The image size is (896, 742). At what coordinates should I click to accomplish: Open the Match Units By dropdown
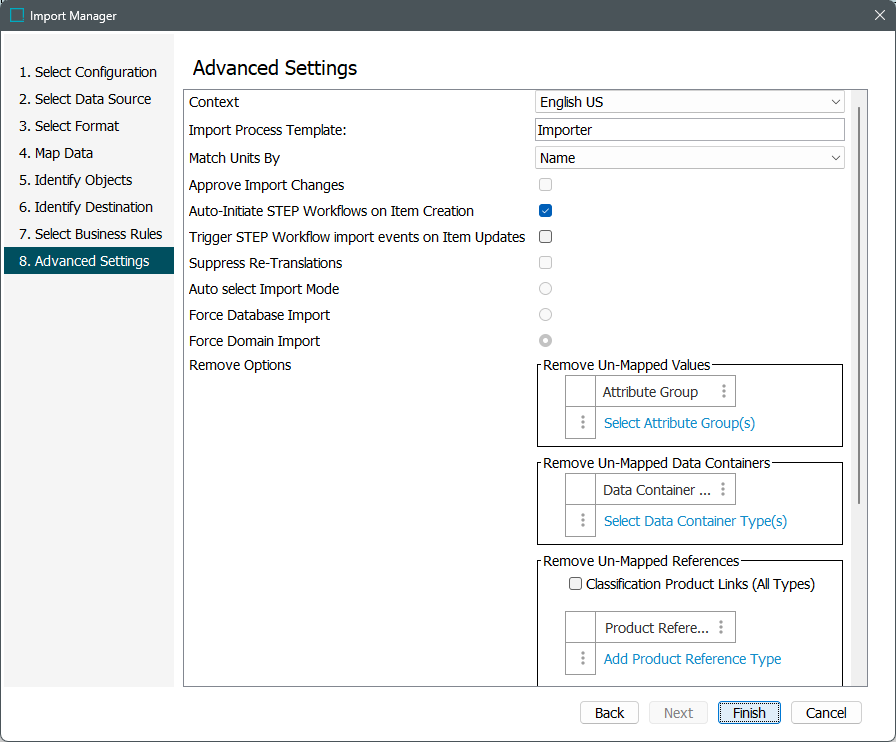coord(690,158)
